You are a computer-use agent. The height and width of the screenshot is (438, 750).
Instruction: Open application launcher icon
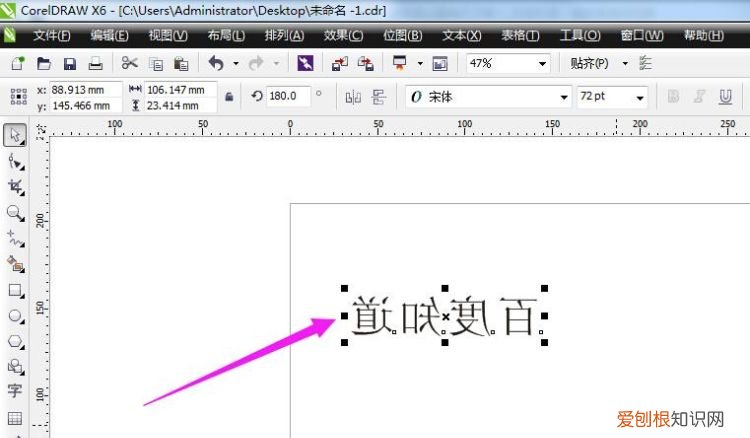click(399, 63)
